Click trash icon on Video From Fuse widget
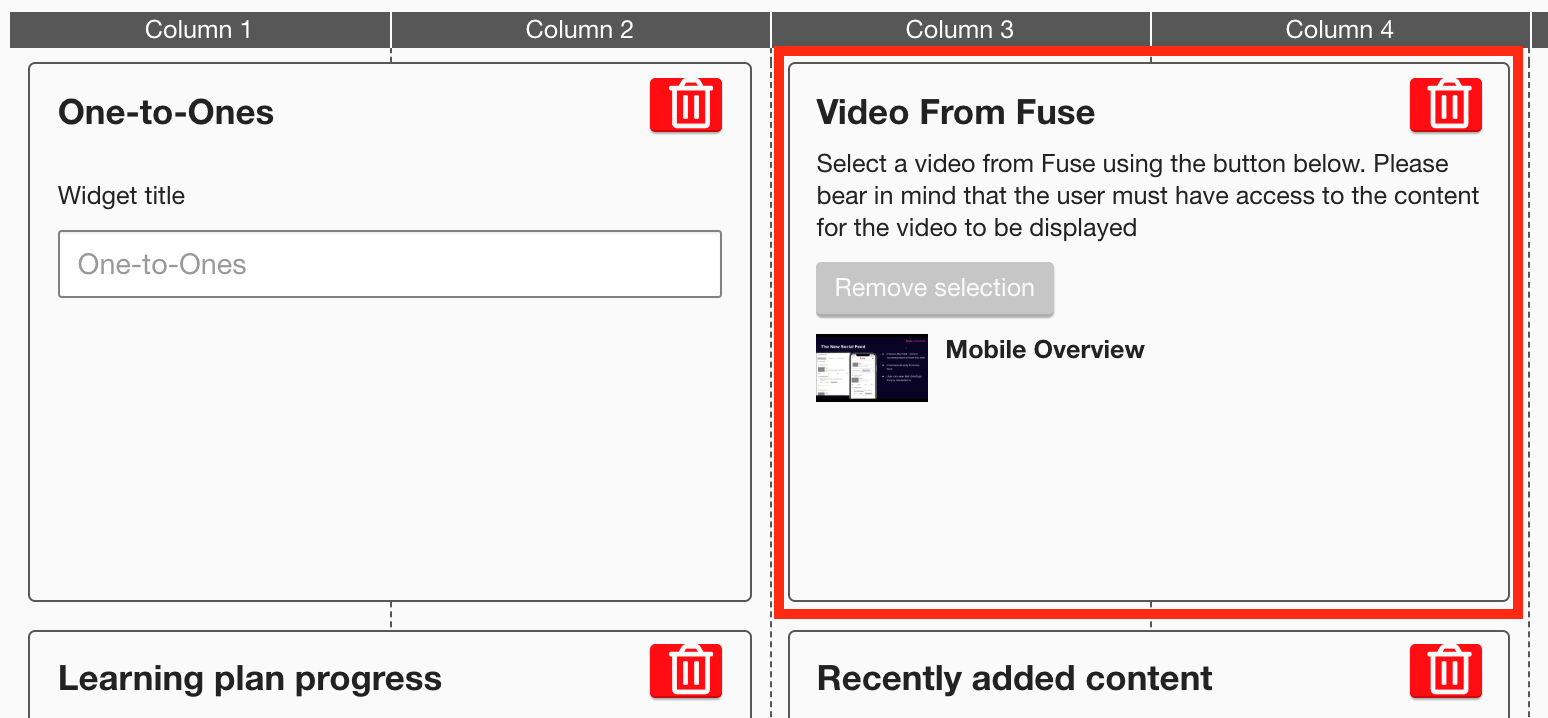Screen dimensions: 1548x718 tap(1446, 105)
